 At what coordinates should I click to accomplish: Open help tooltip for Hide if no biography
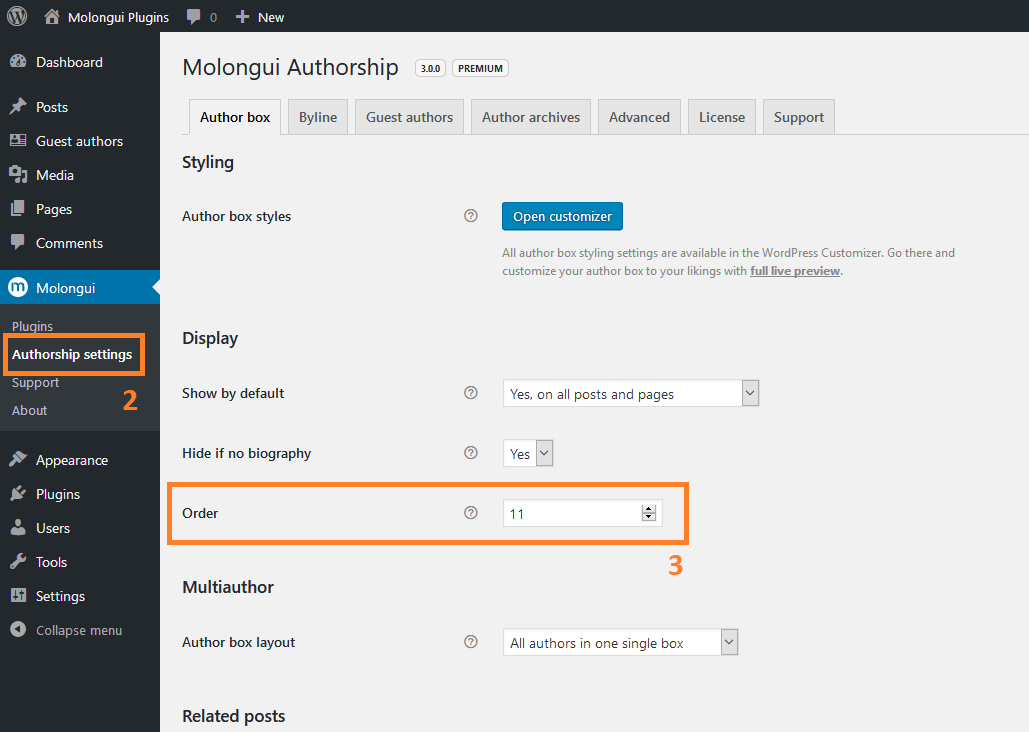coord(471,453)
